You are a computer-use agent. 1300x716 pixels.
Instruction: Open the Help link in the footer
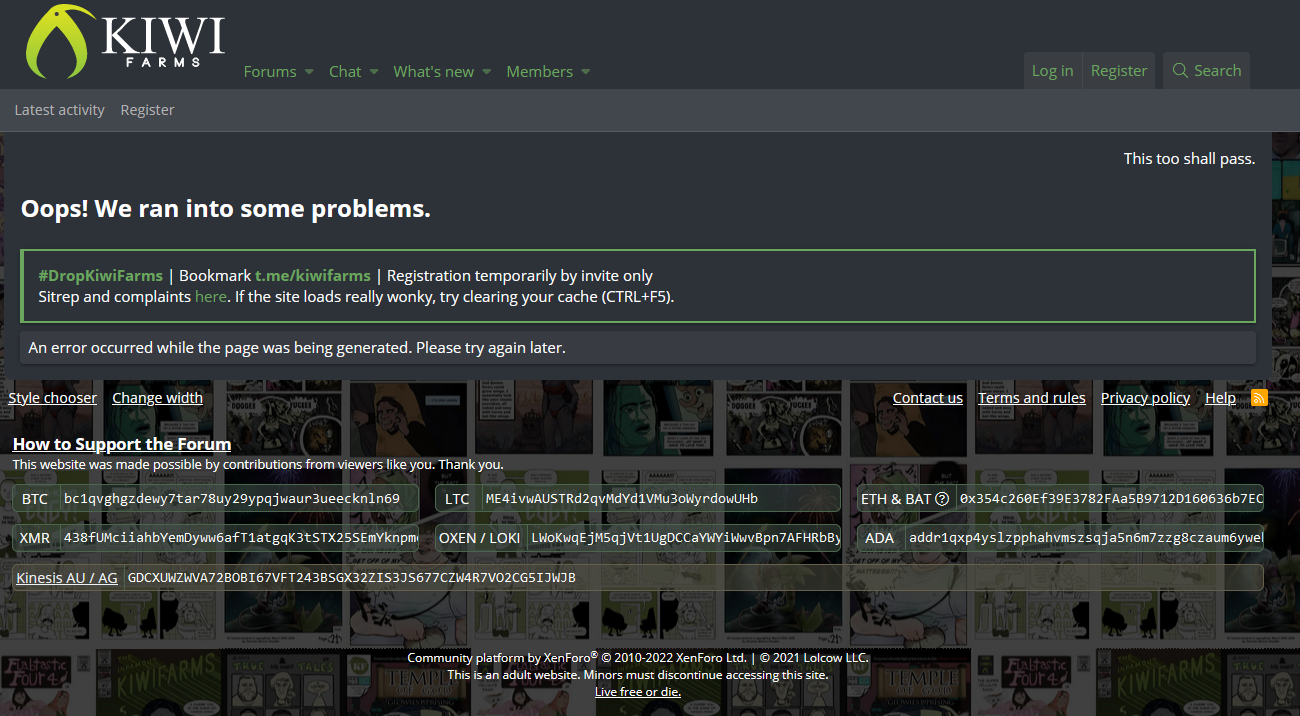pyautogui.click(x=1221, y=398)
